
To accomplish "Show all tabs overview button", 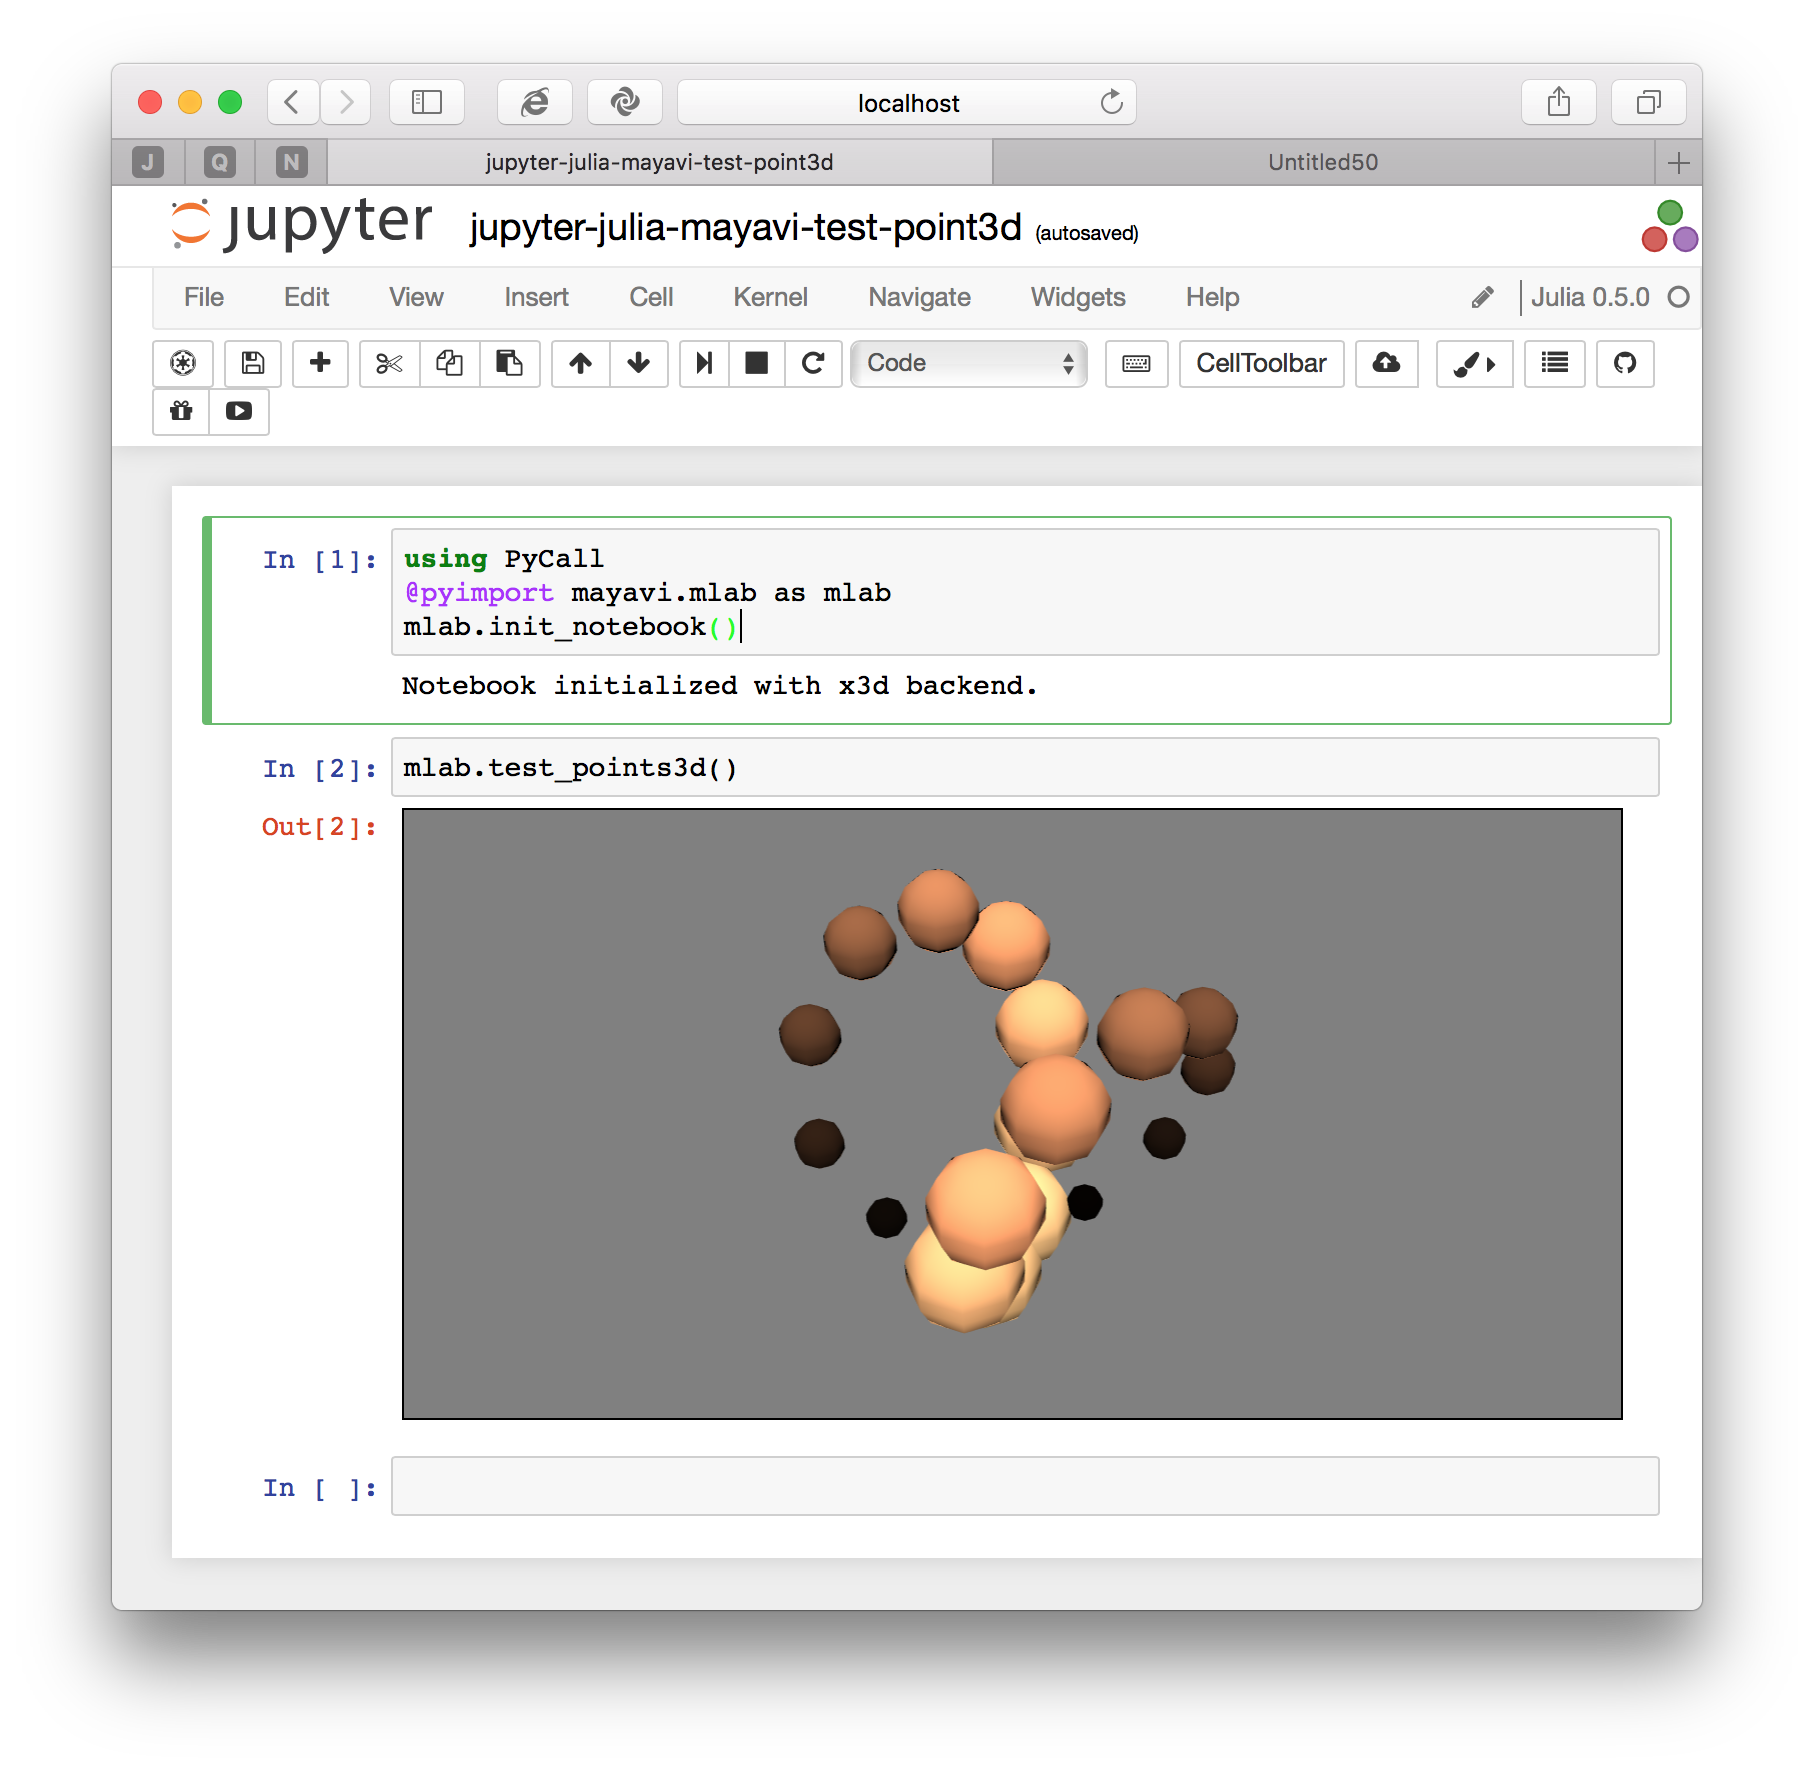I will 1649,102.
